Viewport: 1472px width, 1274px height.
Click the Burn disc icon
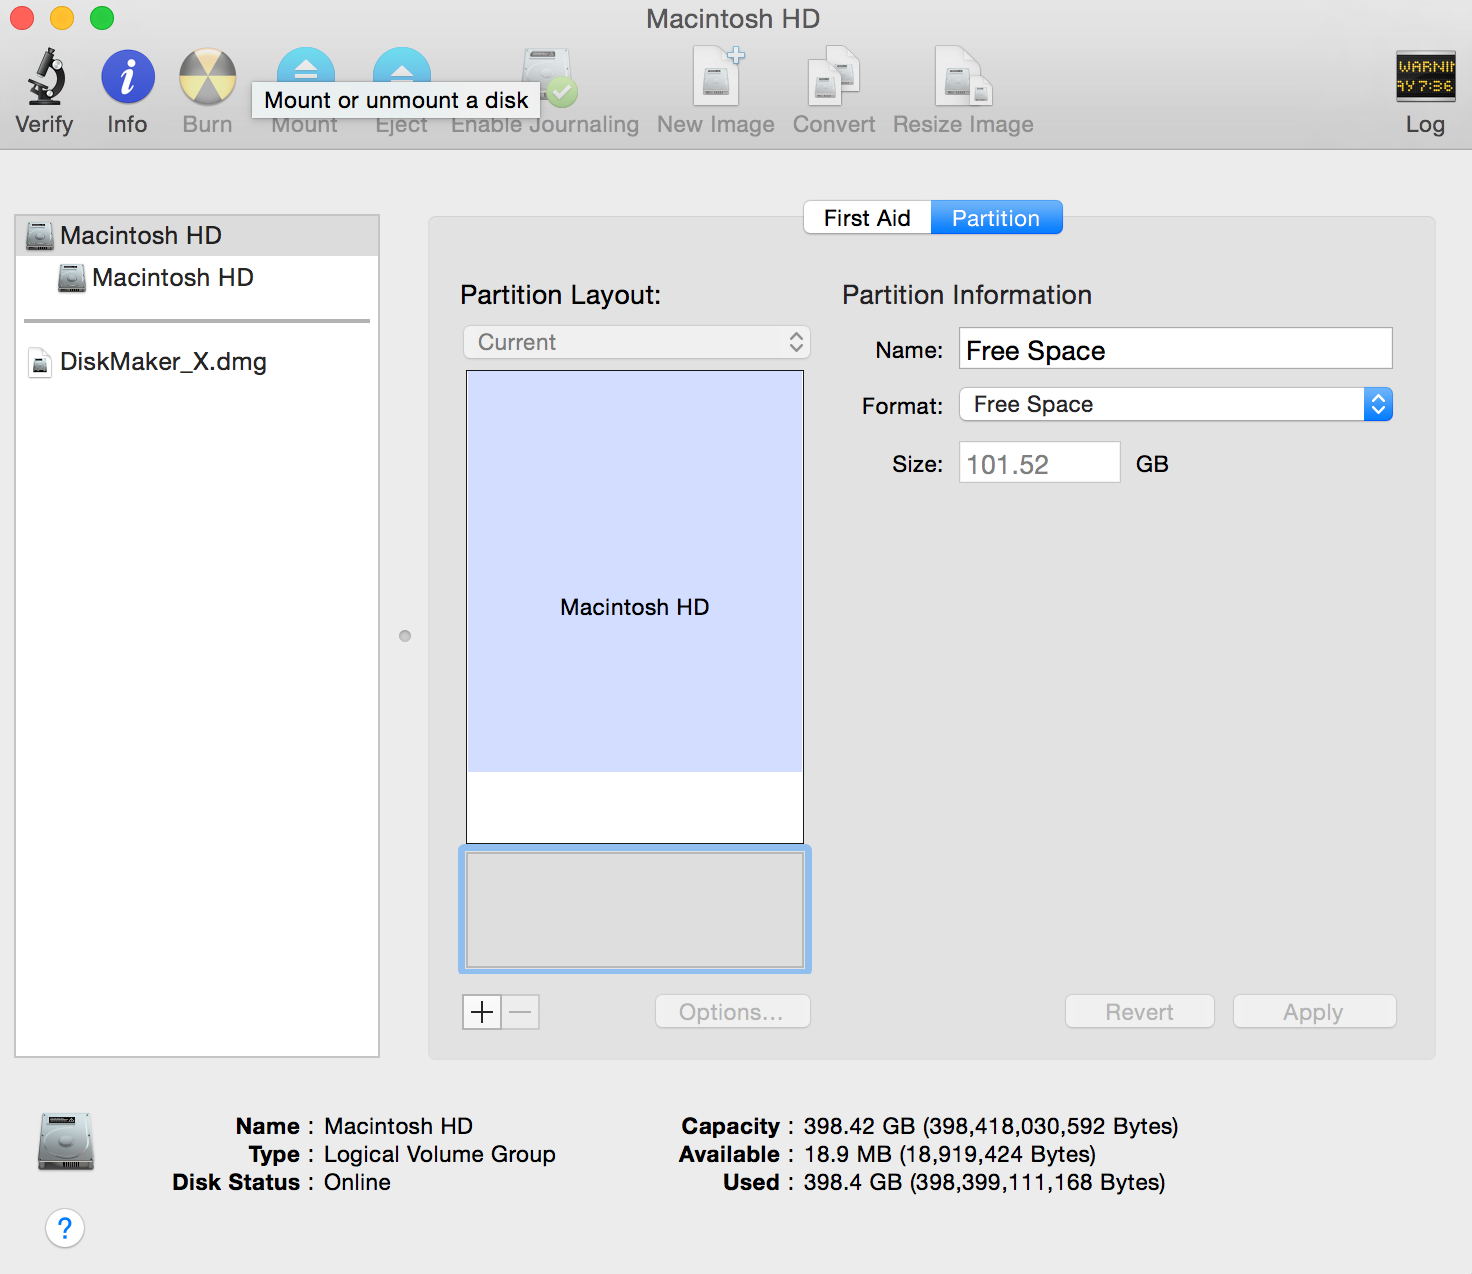[x=208, y=77]
